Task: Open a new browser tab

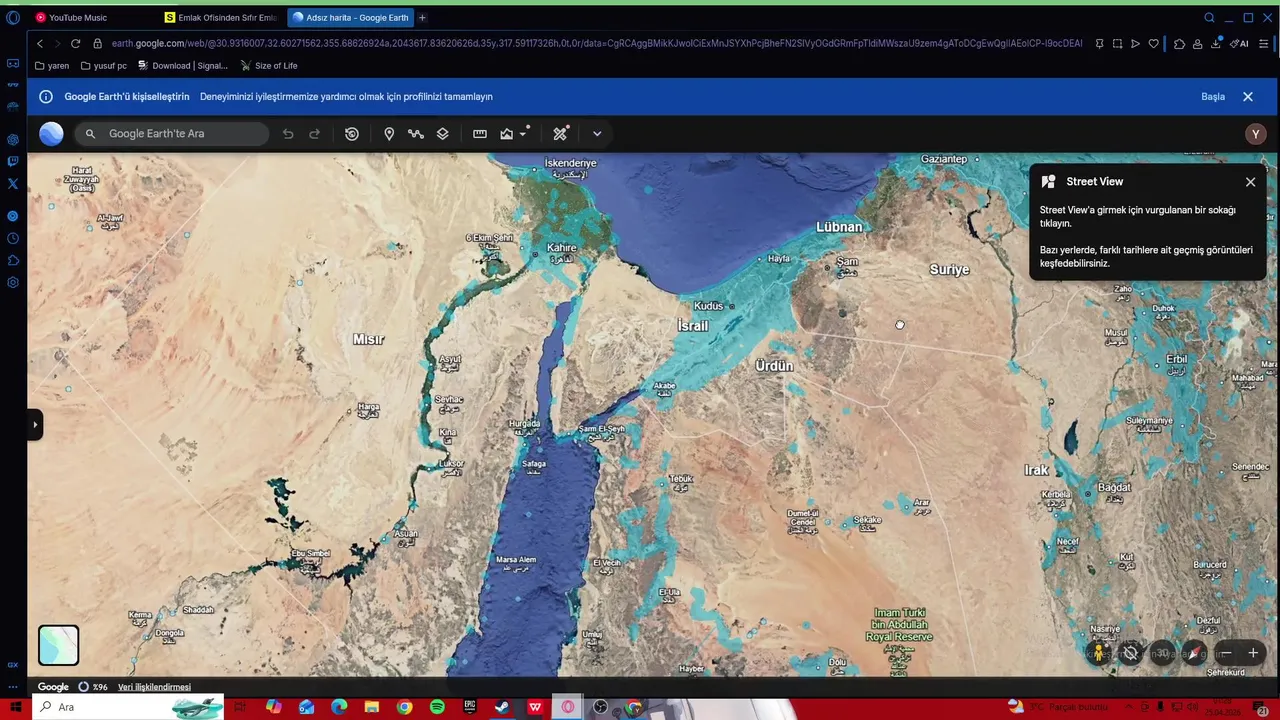Action: (422, 17)
